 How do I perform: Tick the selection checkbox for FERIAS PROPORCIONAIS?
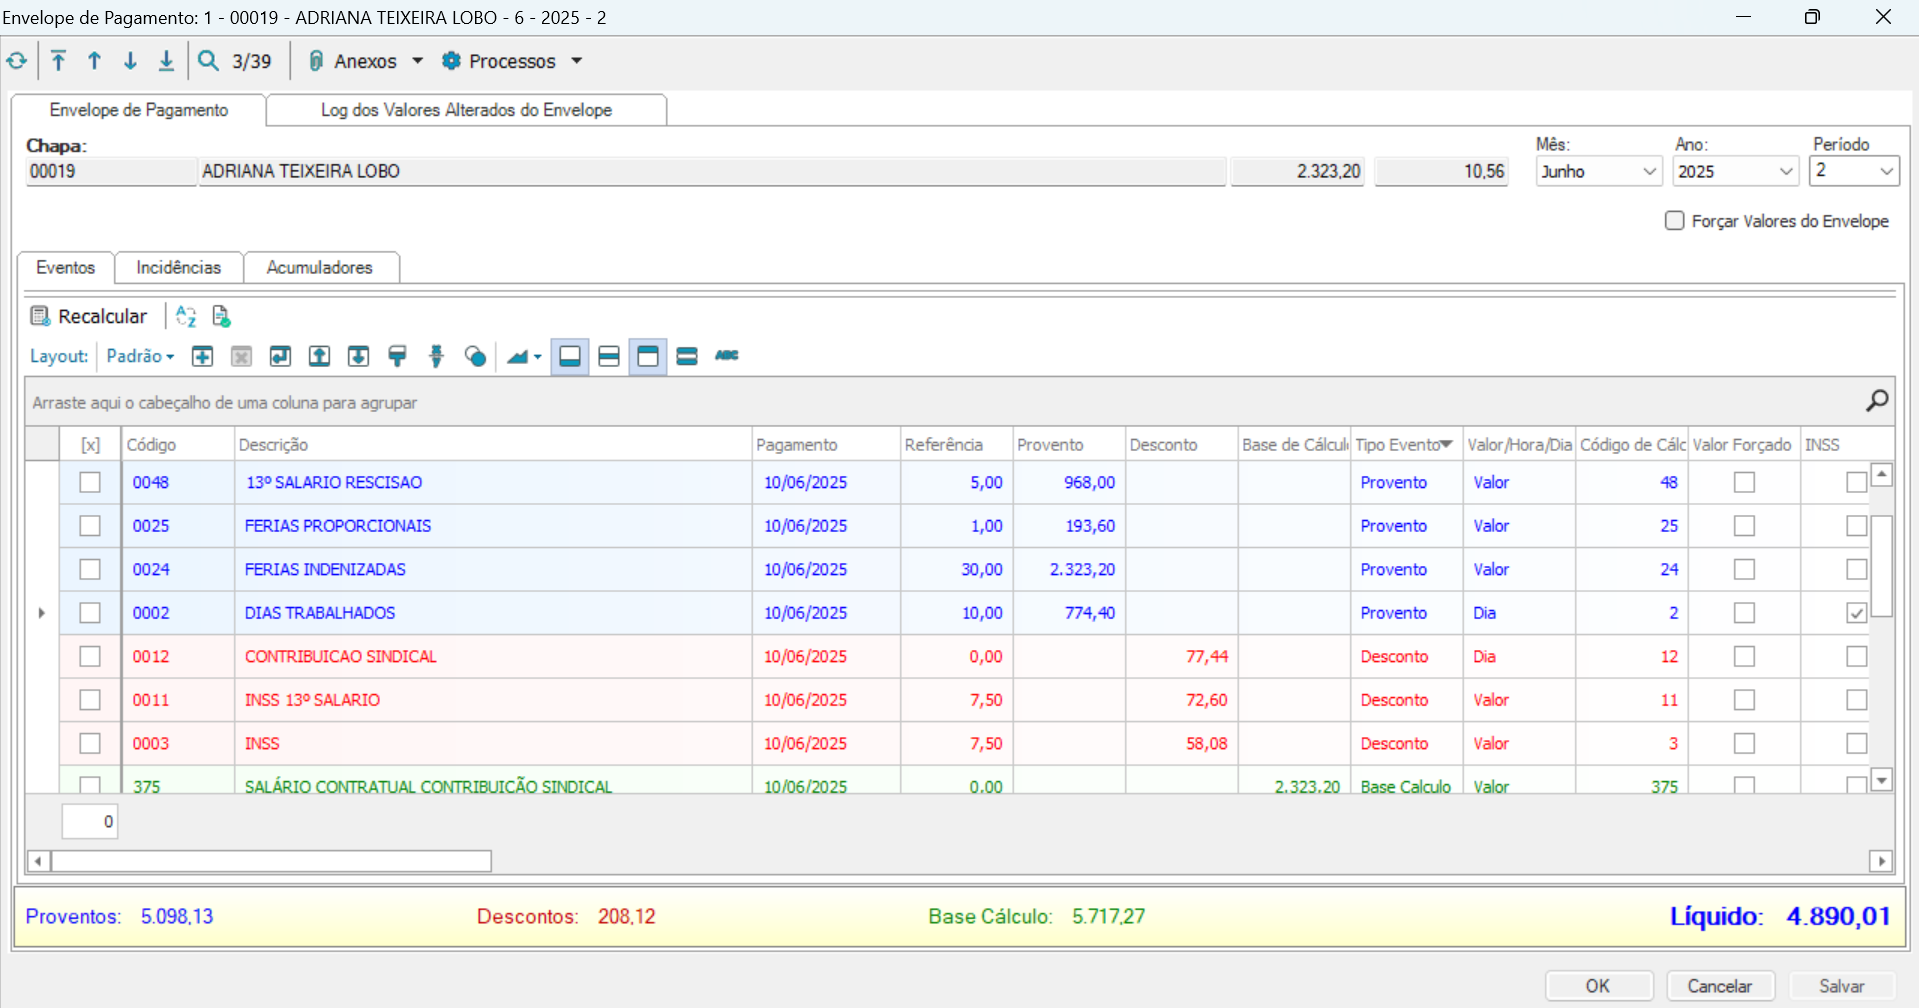tap(90, 526)
